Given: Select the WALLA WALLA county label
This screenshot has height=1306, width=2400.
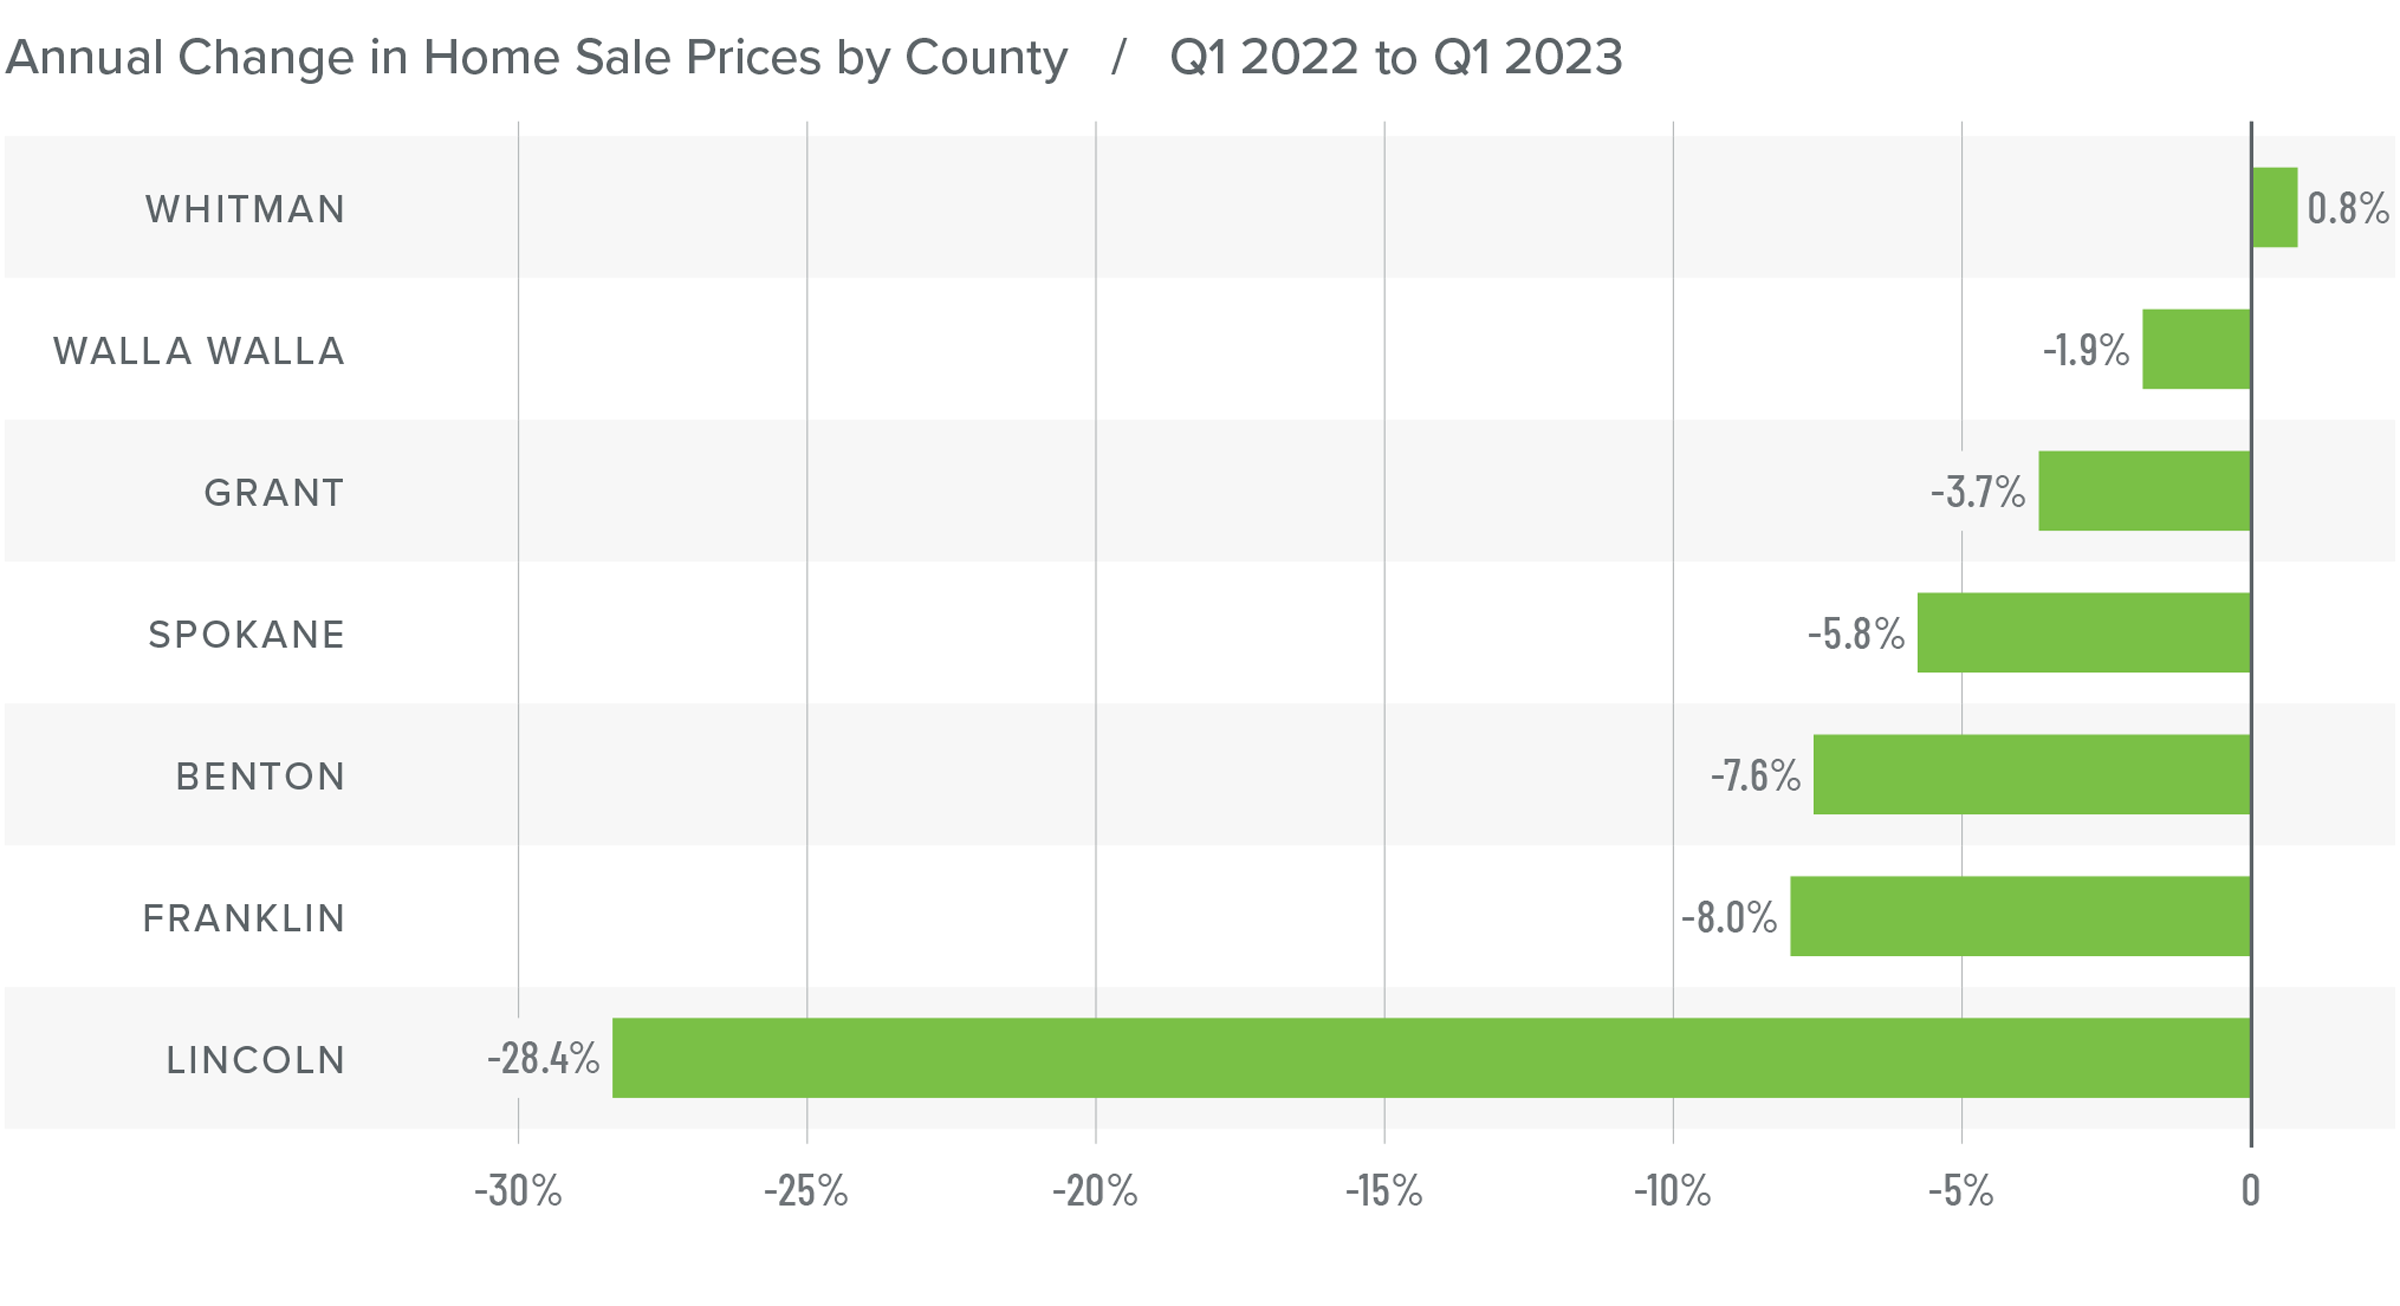Looking at the screenshot, I should [x=199, y=351].
